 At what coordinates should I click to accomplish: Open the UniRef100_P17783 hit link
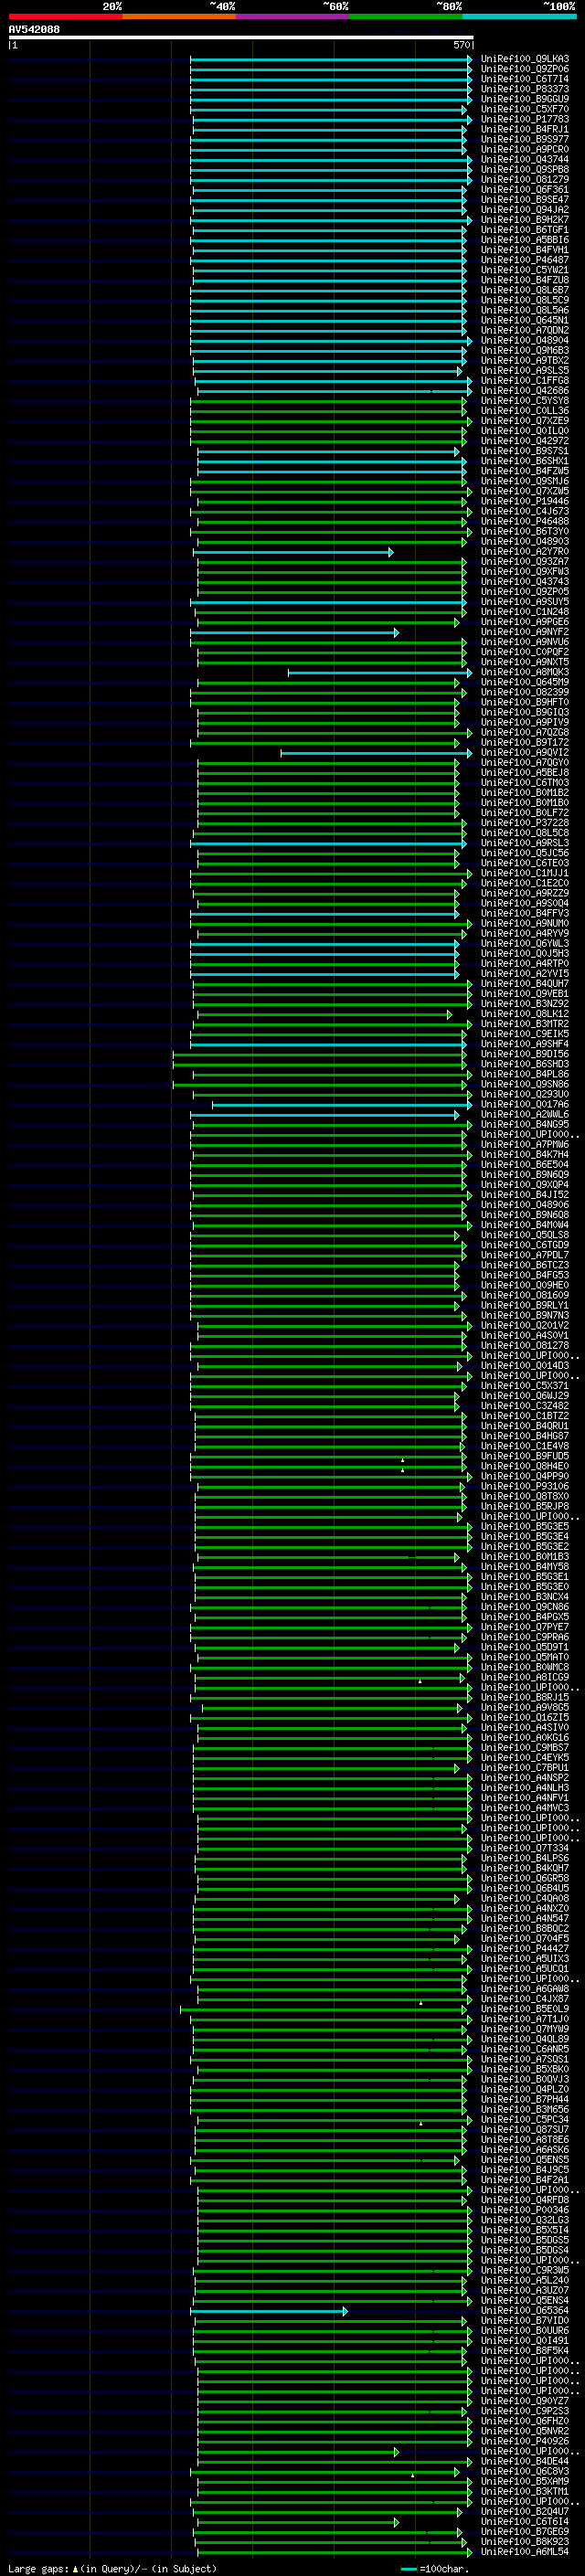point(525,119)
